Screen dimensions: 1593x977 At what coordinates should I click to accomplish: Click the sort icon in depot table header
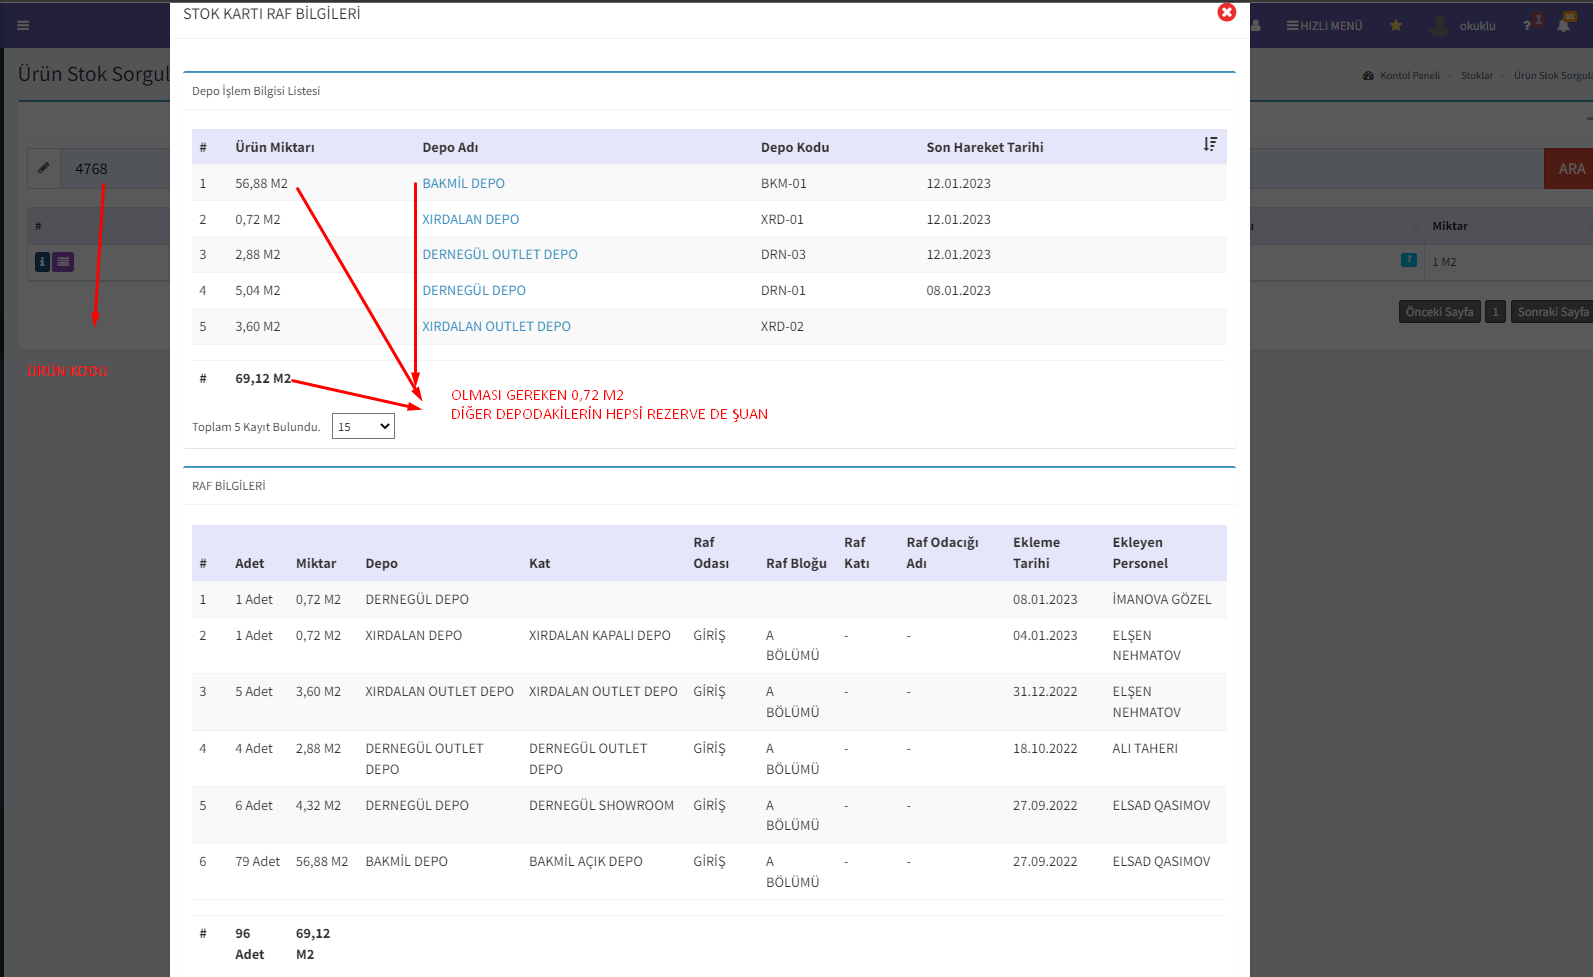point(1210,145)
